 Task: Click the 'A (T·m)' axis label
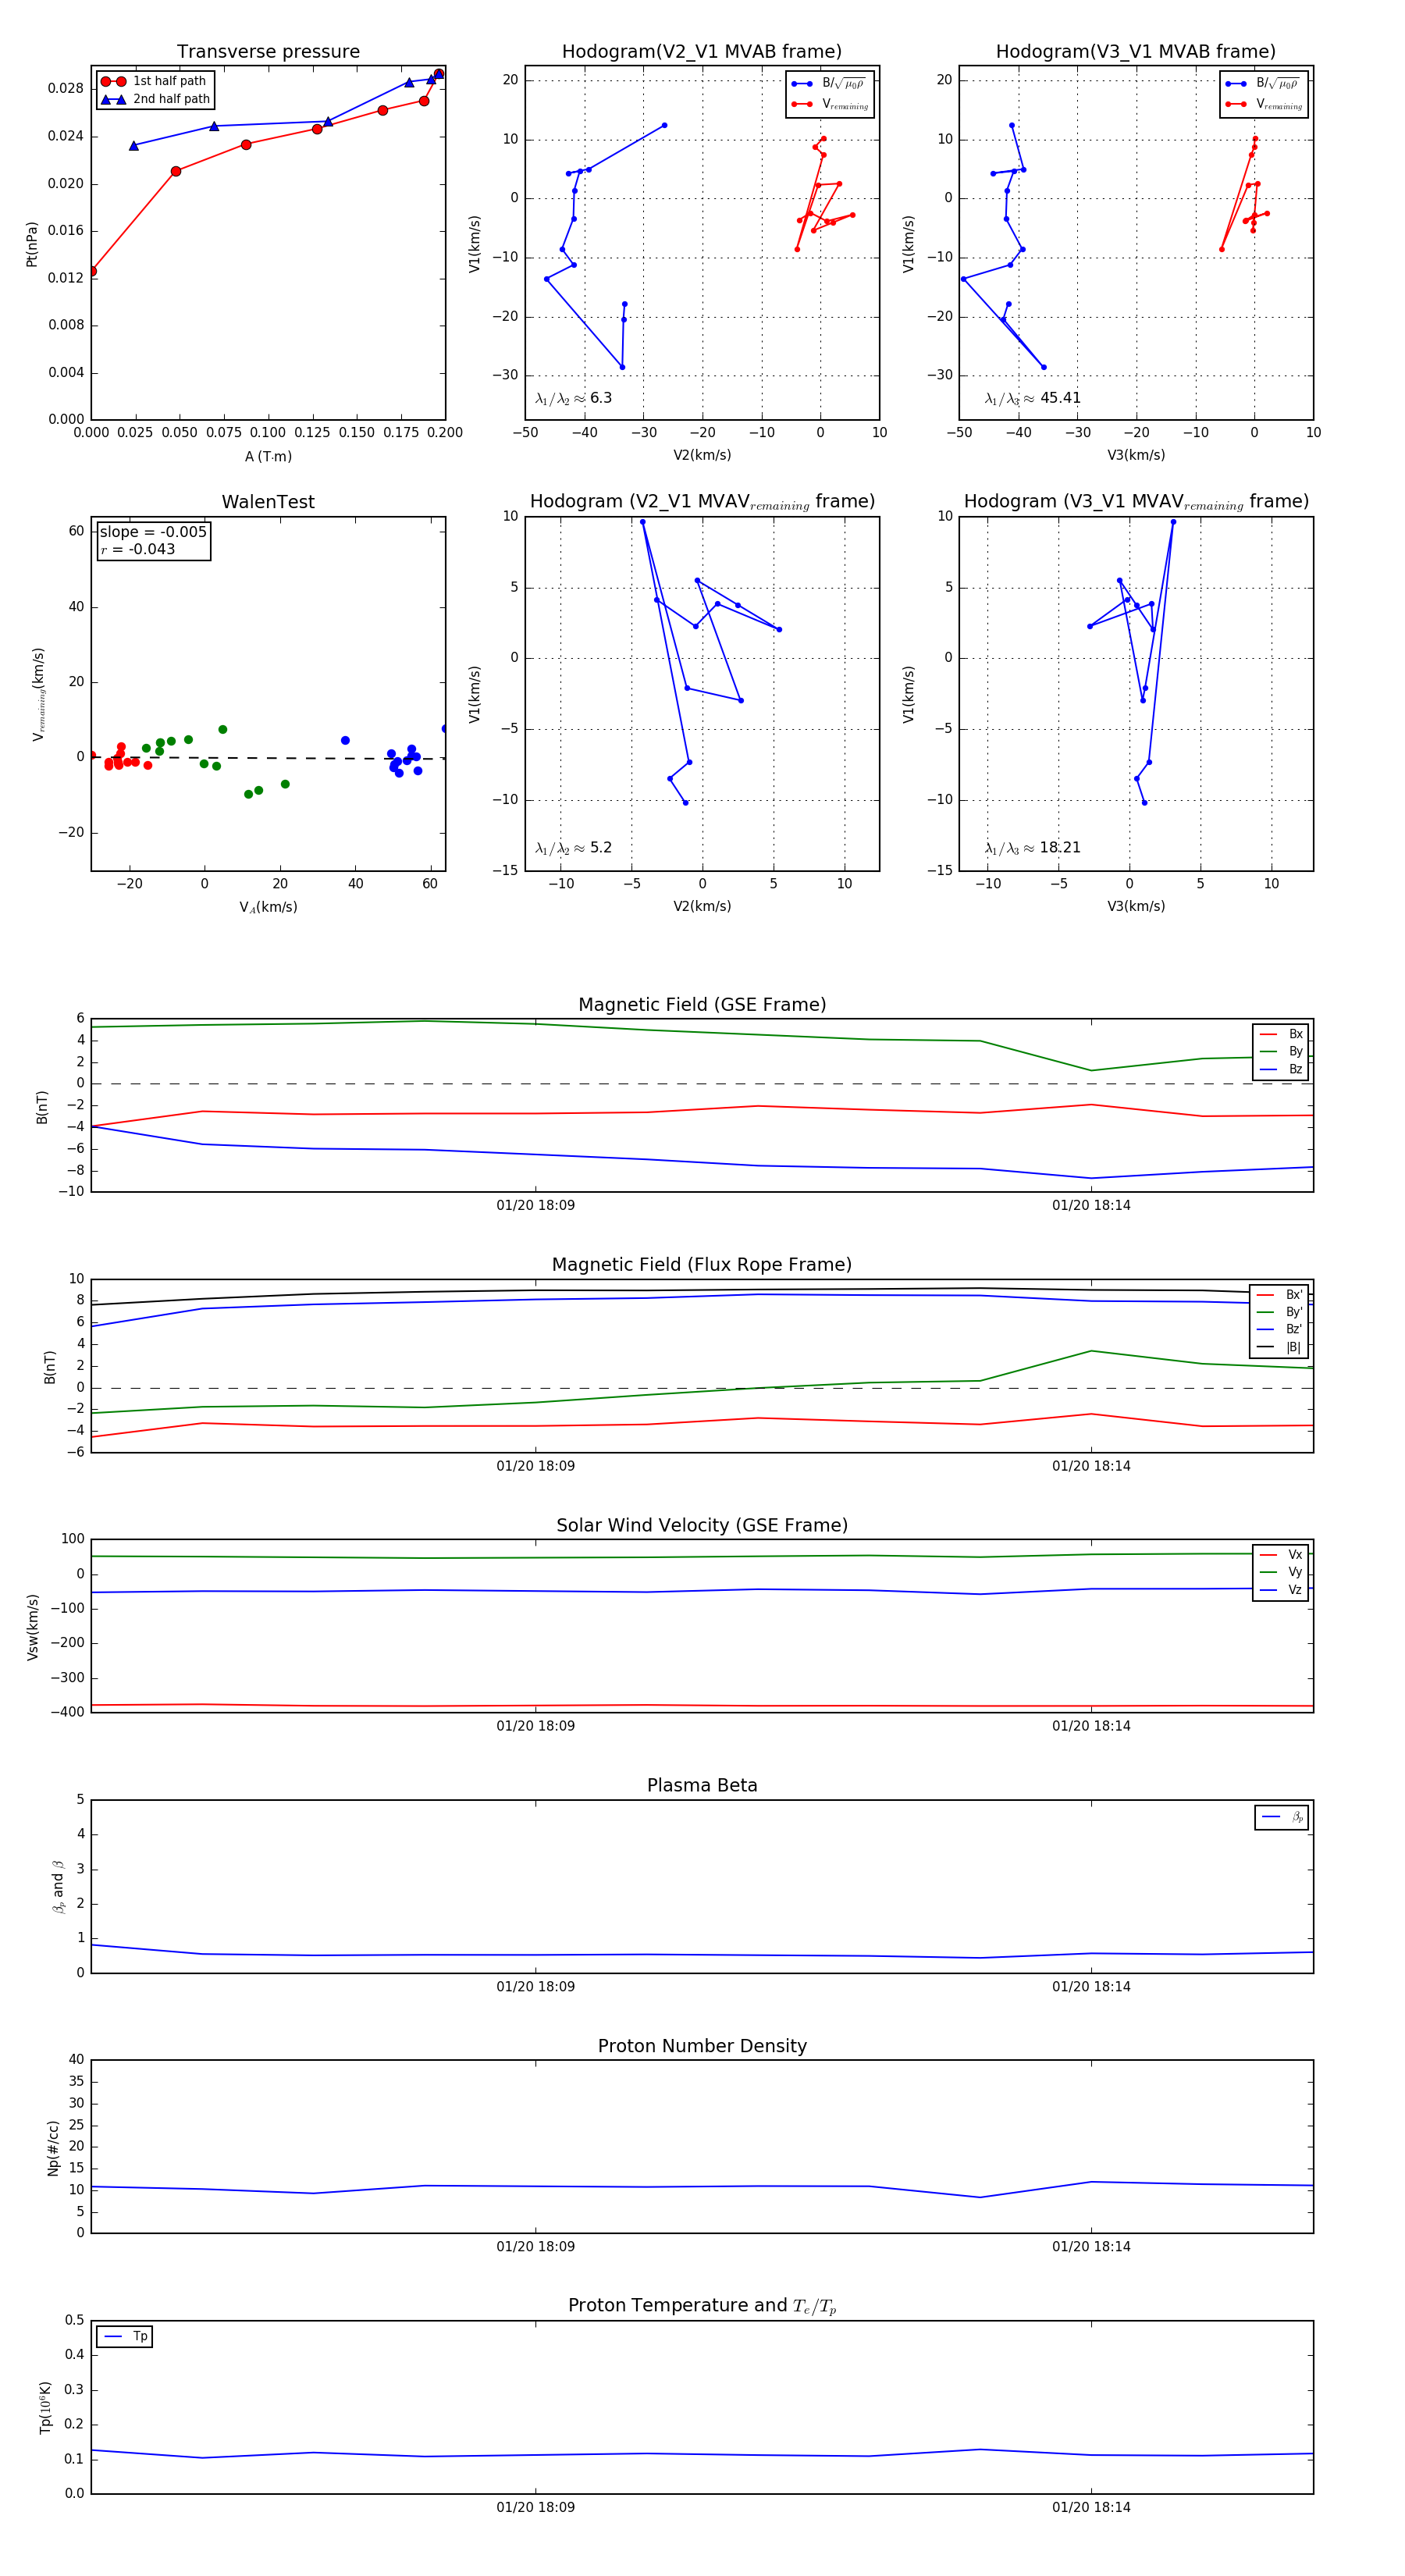268,456
